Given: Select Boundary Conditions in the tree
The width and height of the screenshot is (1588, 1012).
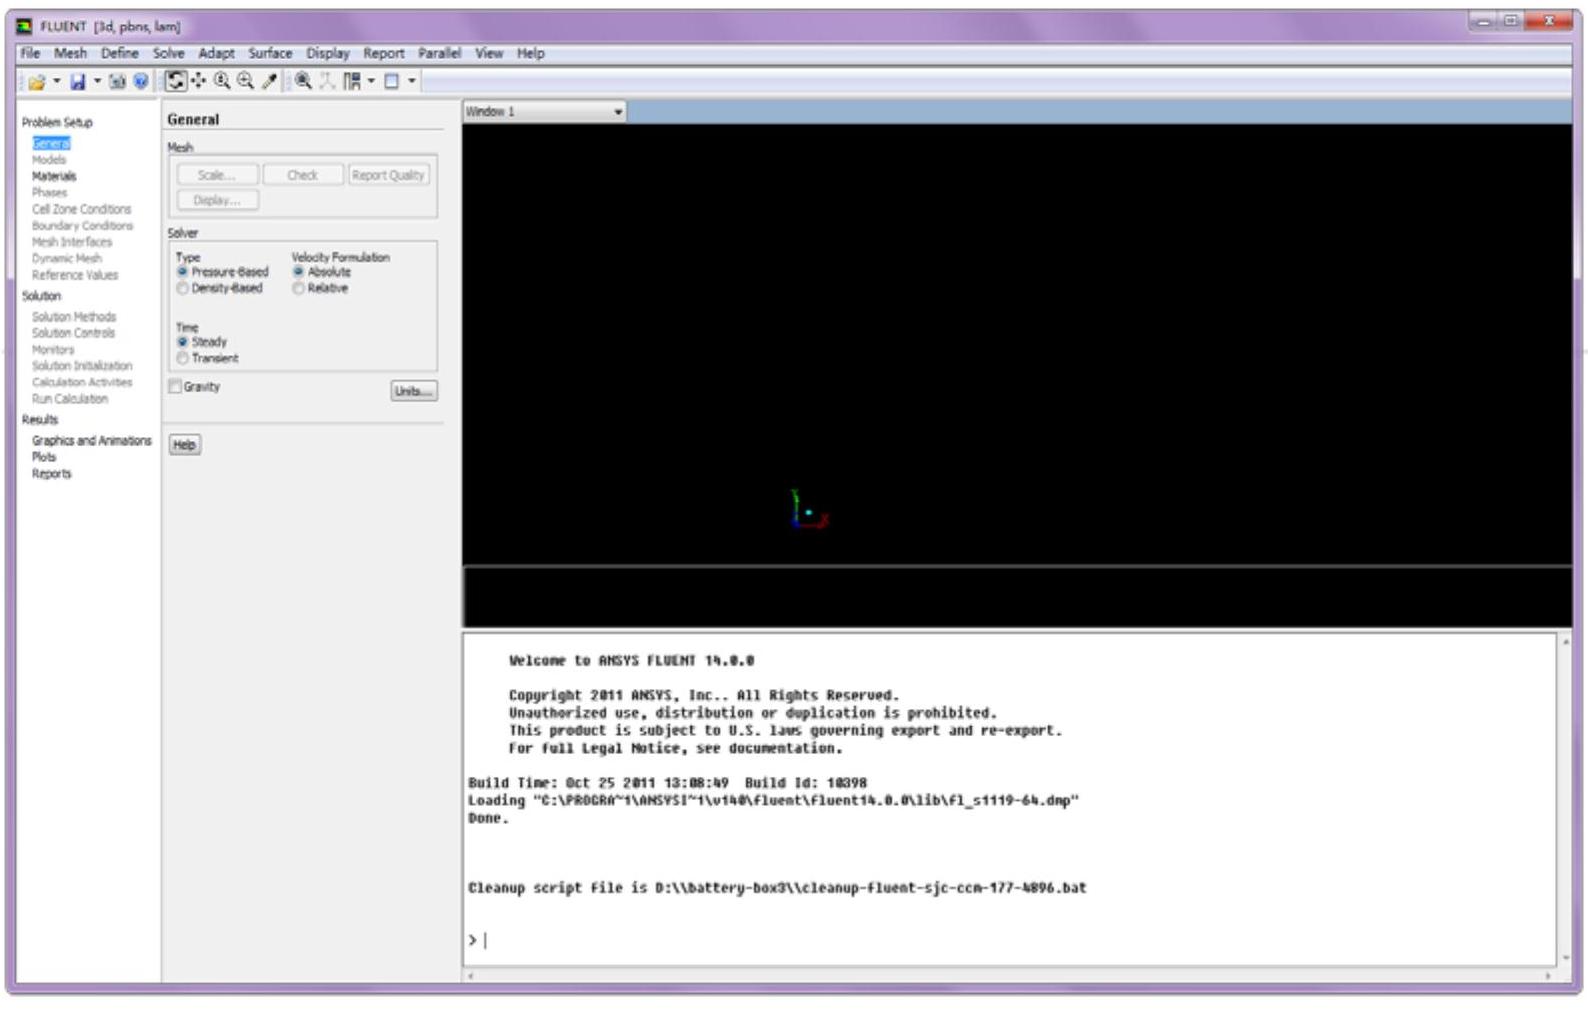Looking at the screenshot, I should pos(82,226).
